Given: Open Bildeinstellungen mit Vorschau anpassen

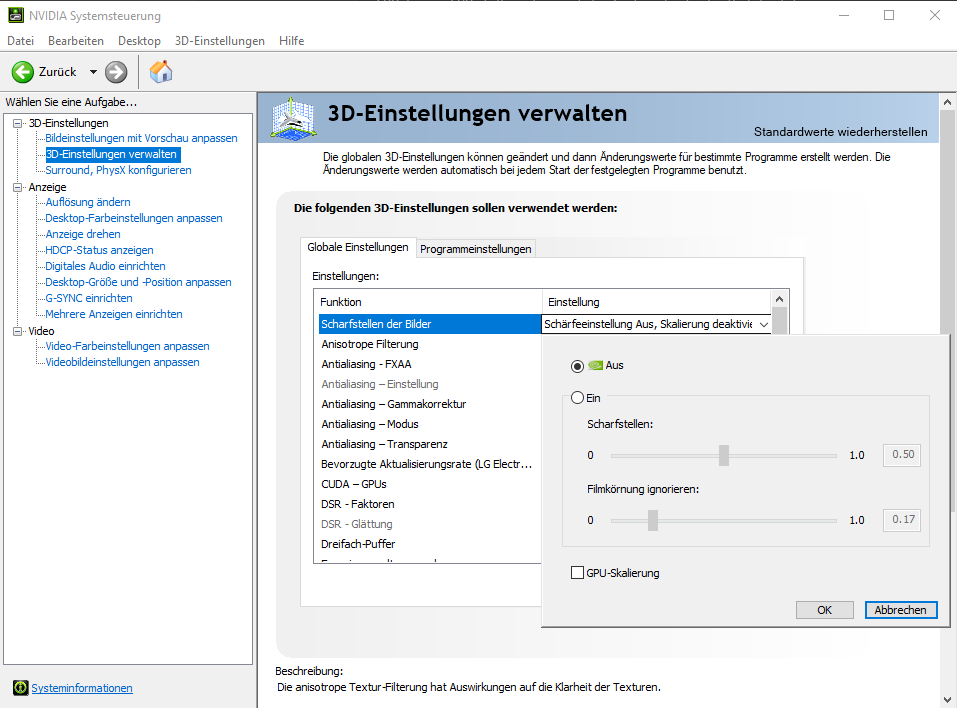Looking at the screenshot, I should click(141, 138).
